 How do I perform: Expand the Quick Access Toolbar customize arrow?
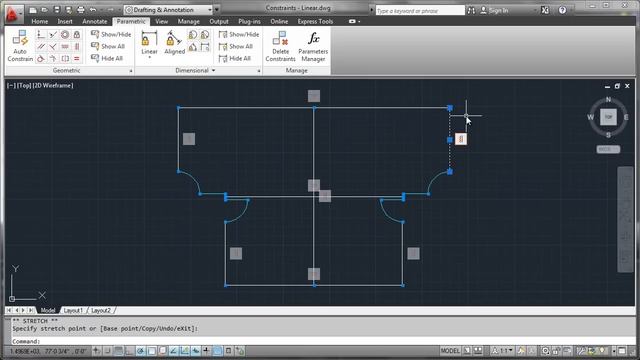click(x=217, y=10)
